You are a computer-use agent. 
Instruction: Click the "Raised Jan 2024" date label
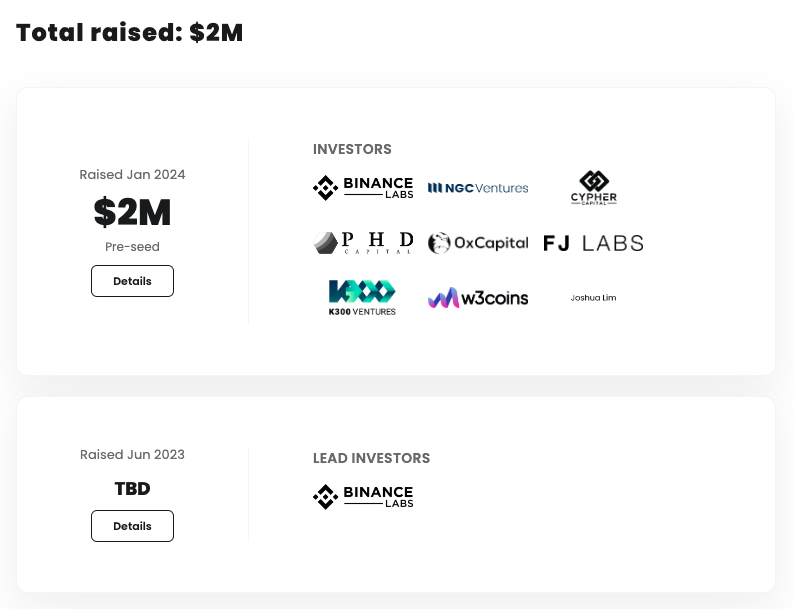coord(132,174)
